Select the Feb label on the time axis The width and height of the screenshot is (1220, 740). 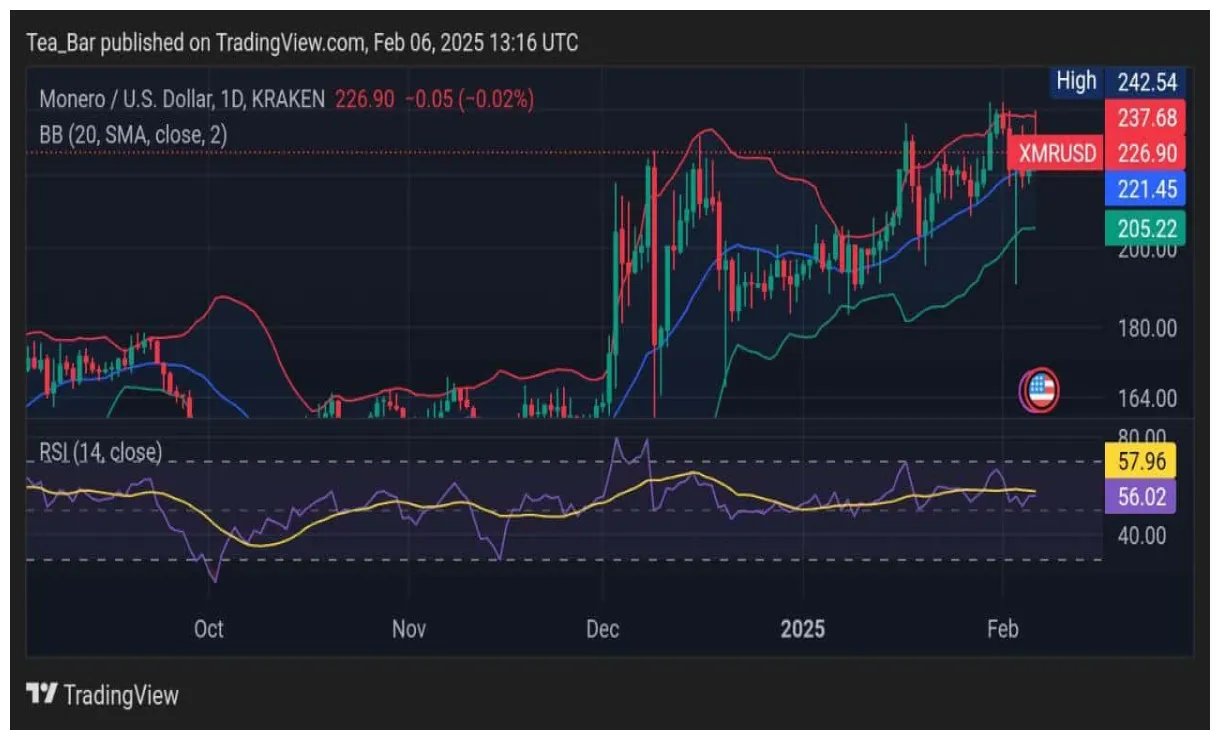(1003, 629)
